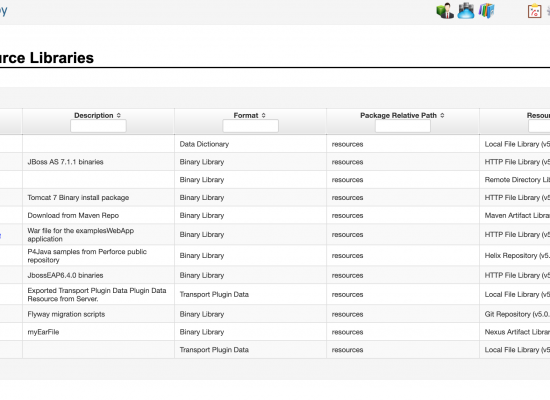
Task: Click 'resources' in Data Dictionary row
Action: coord(347,144)
